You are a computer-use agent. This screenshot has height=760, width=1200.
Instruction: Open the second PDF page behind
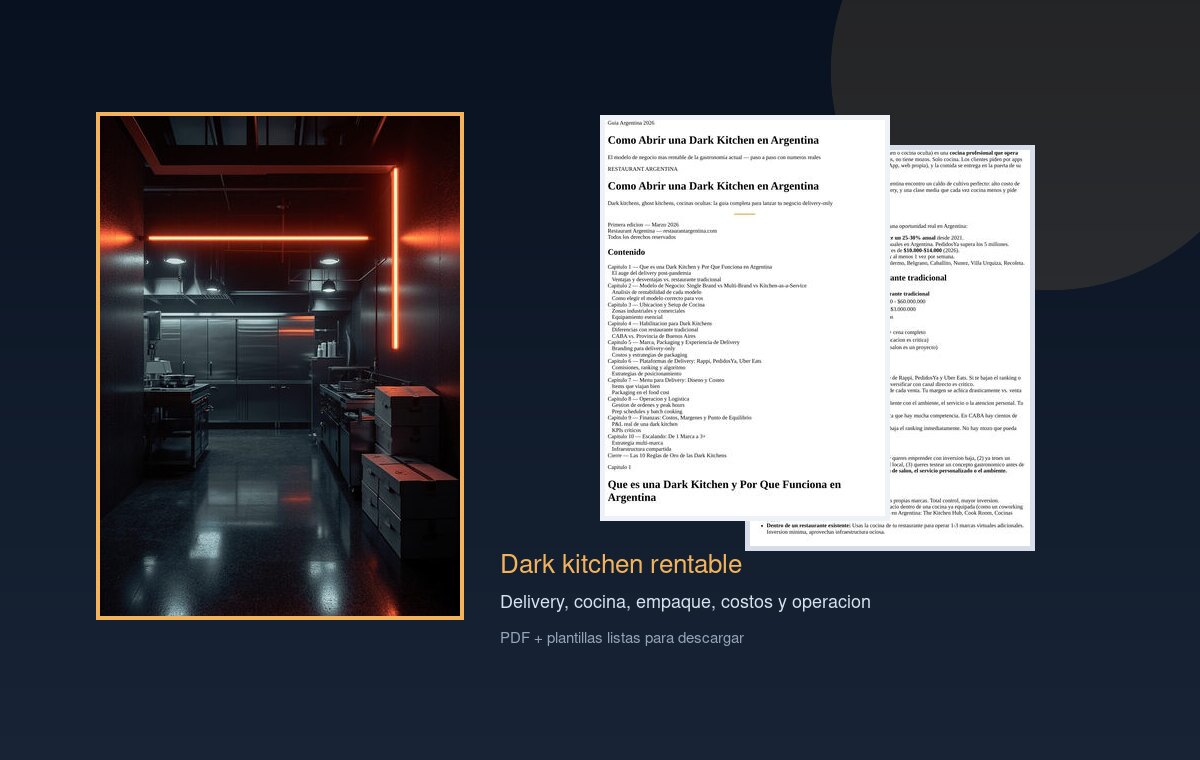click(x=962, y=348)
